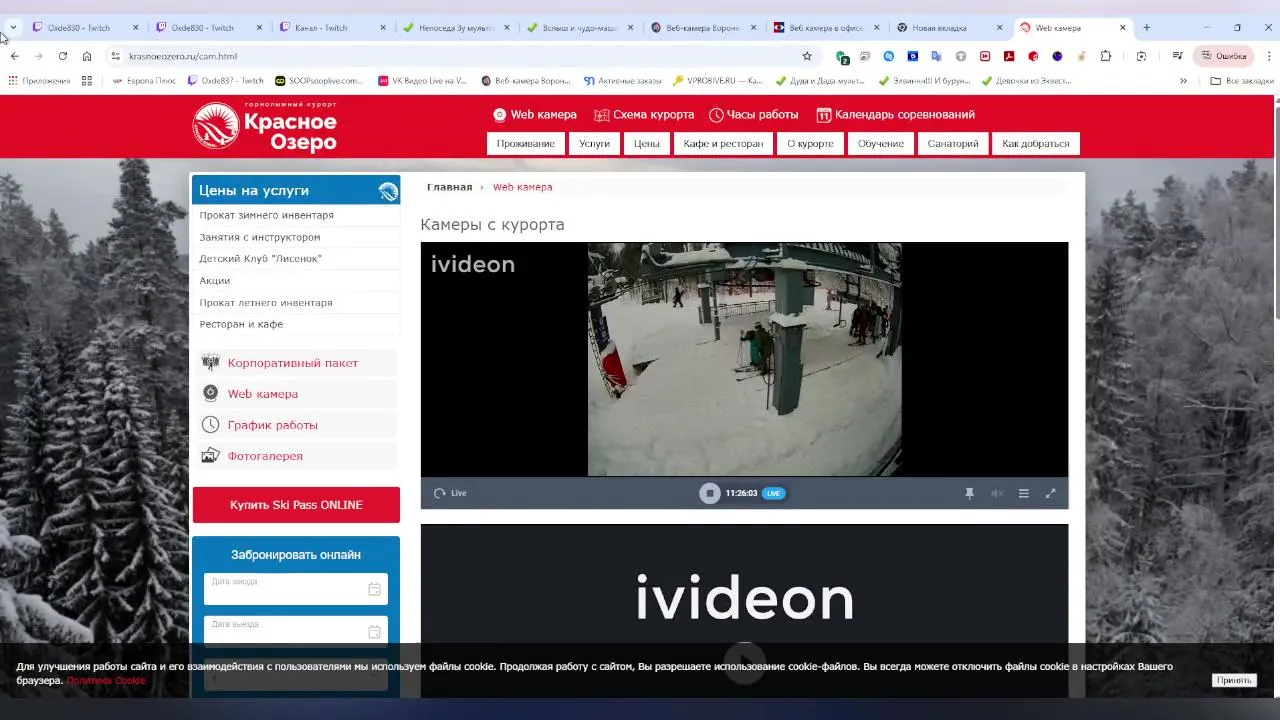This screenshot has height=720, width=1280.
Task: Click the address bar URL field
Action: coord(460,56)
